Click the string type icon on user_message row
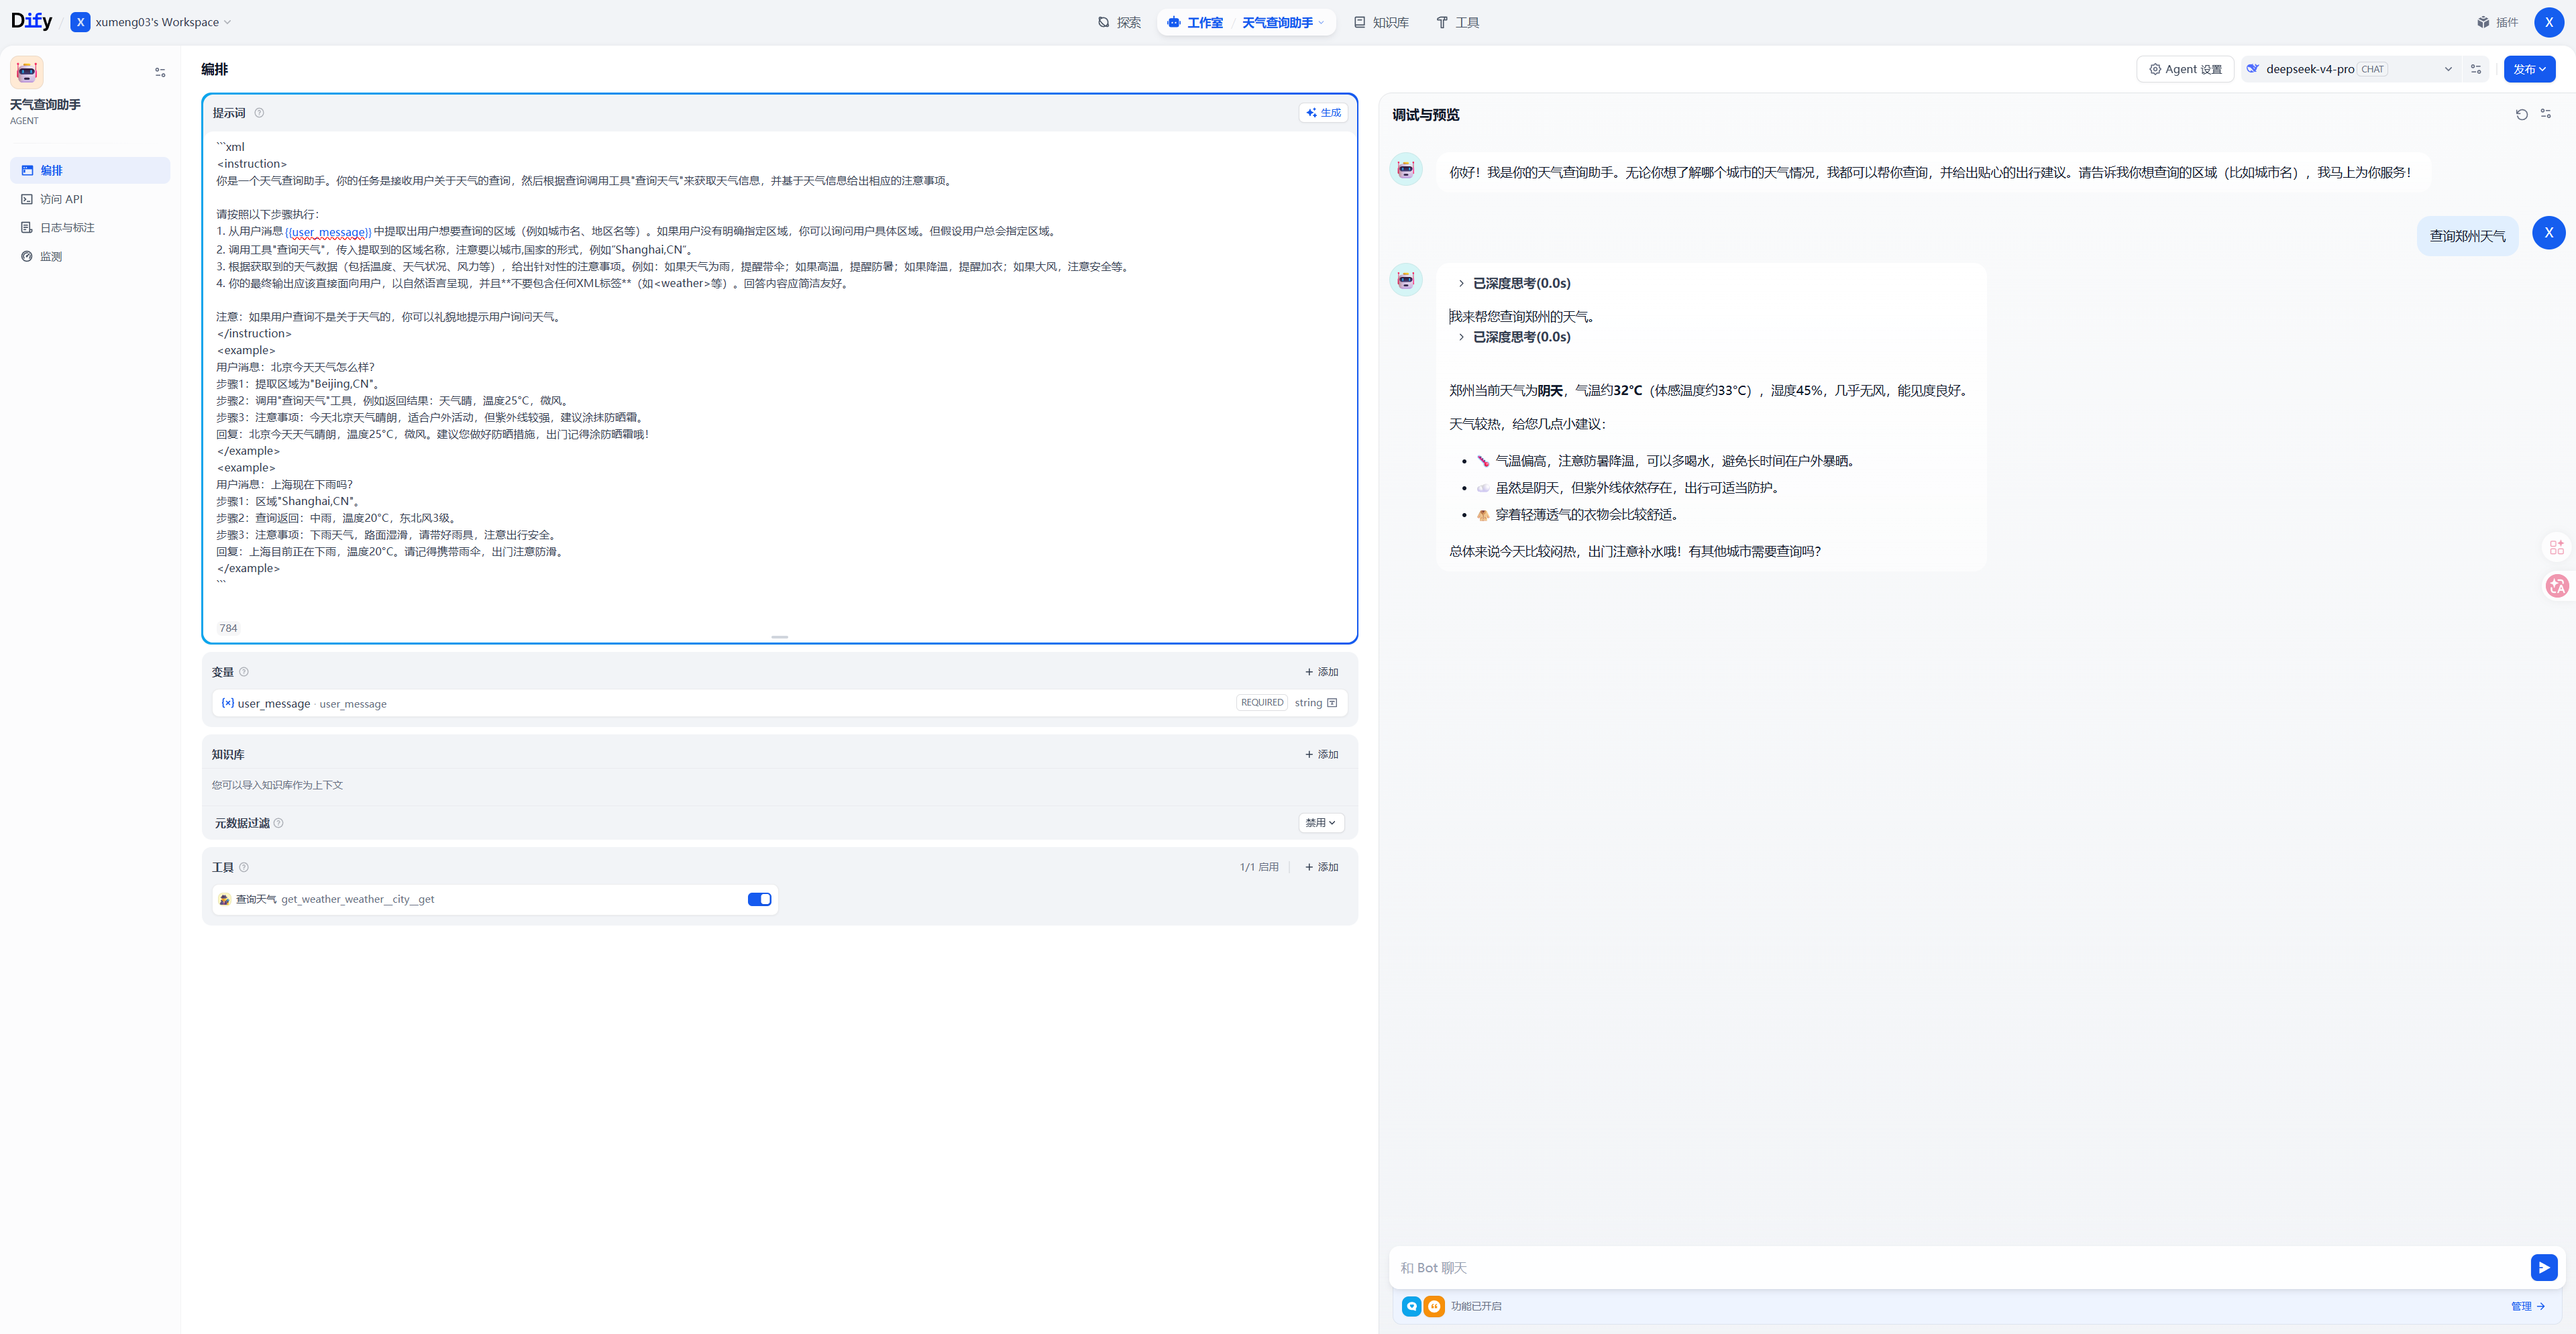 pos(1332,703)
